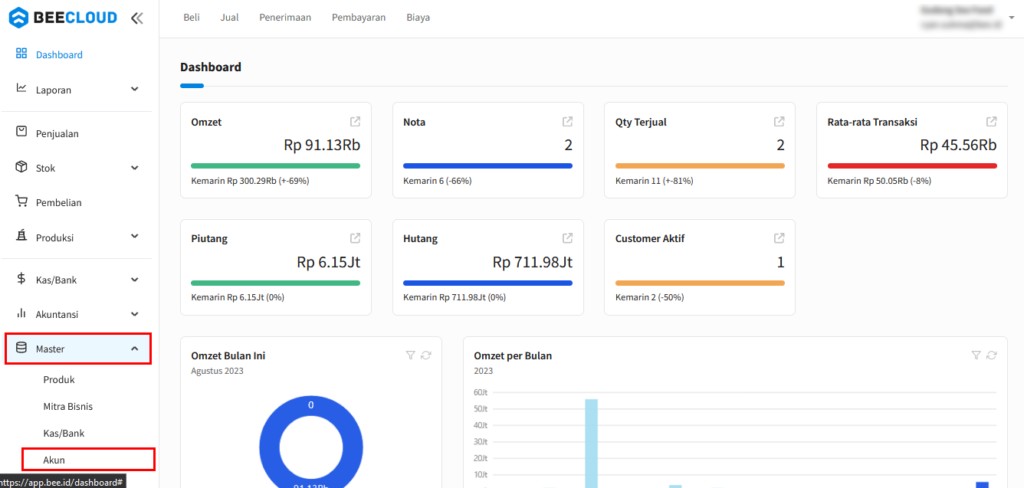Open Rata-rata Transaksi card link icon
This screenshot has width=1024, height=488.
(991, 122)
